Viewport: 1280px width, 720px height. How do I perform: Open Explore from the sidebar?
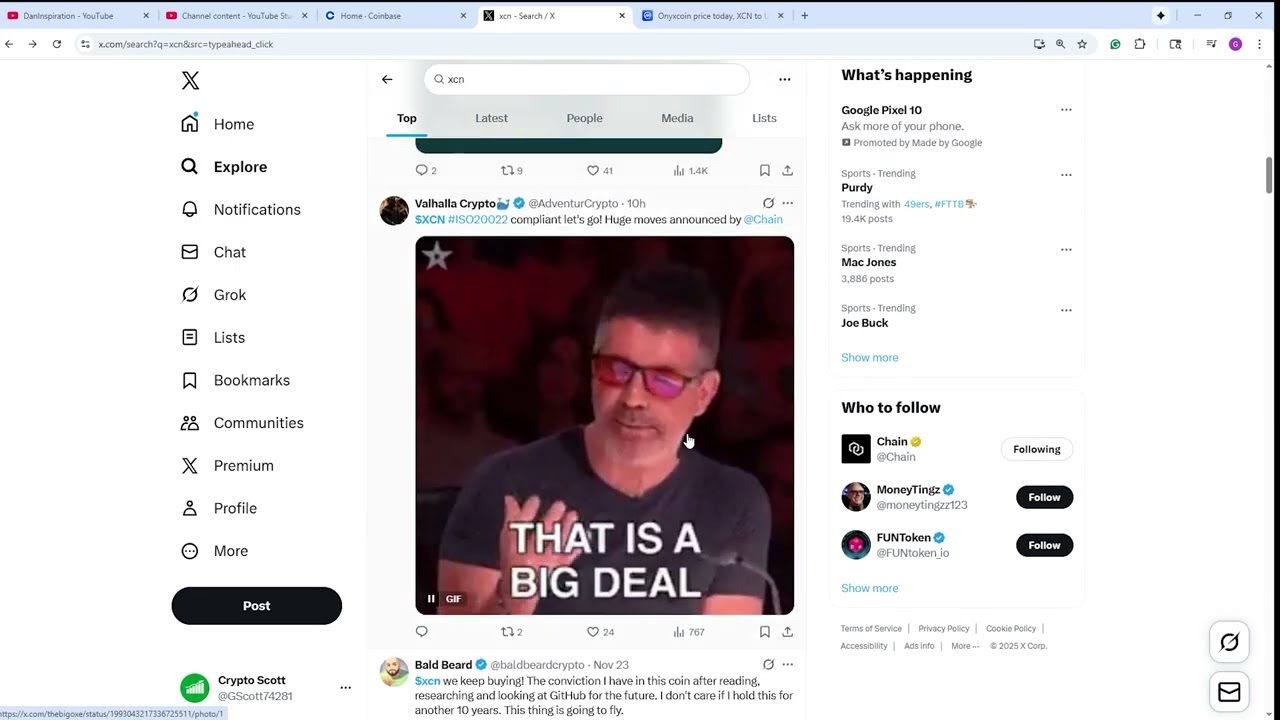pyautogui.click(x=224, y=167)
